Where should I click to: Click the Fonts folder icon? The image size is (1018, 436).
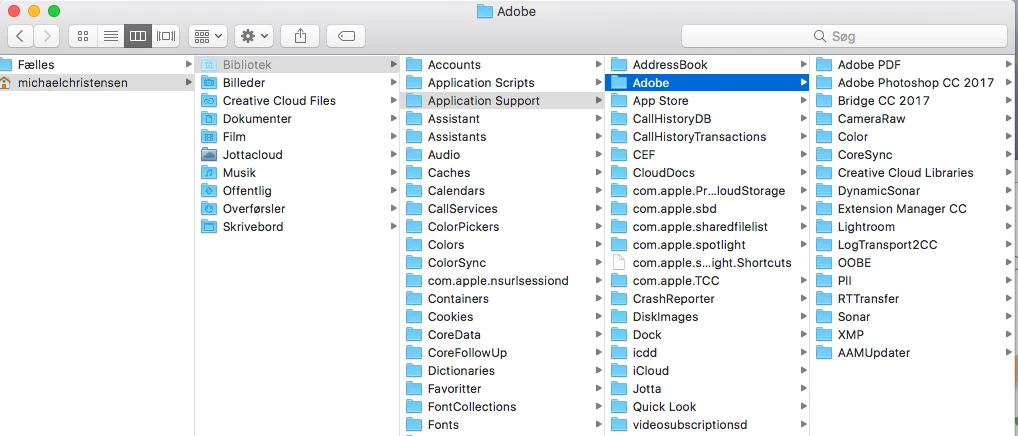pos(414,425)
